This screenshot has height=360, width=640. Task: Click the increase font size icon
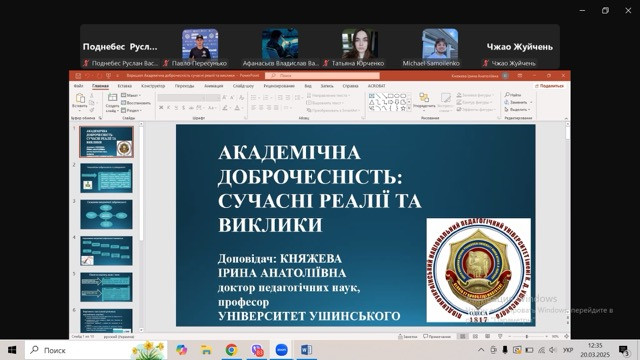(224, 98)
